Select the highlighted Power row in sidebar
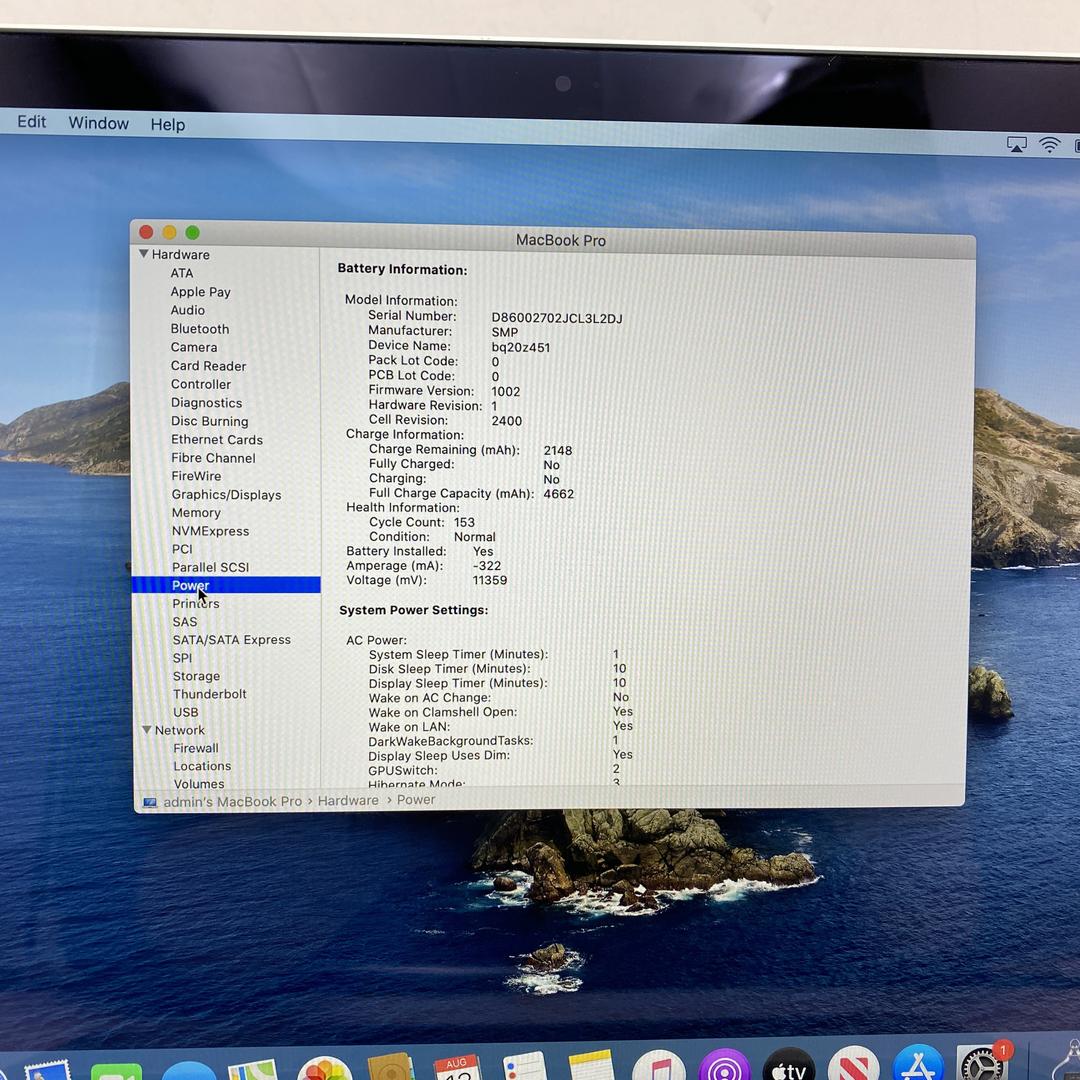 pyautogui.click(x=226, y=585)
